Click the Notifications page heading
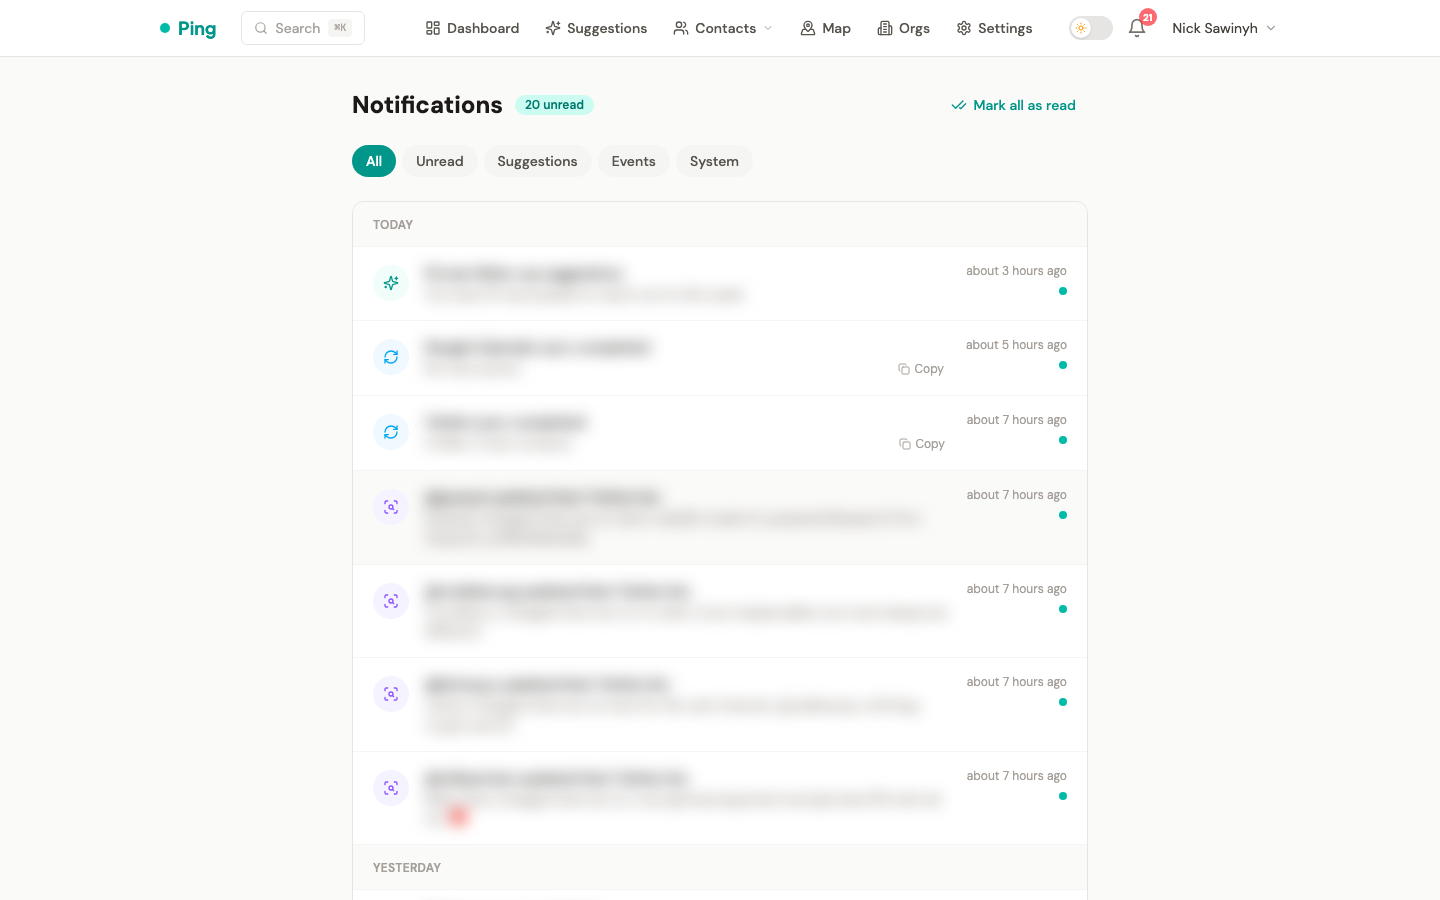1440x900 pixels. [x=427, y=105]
